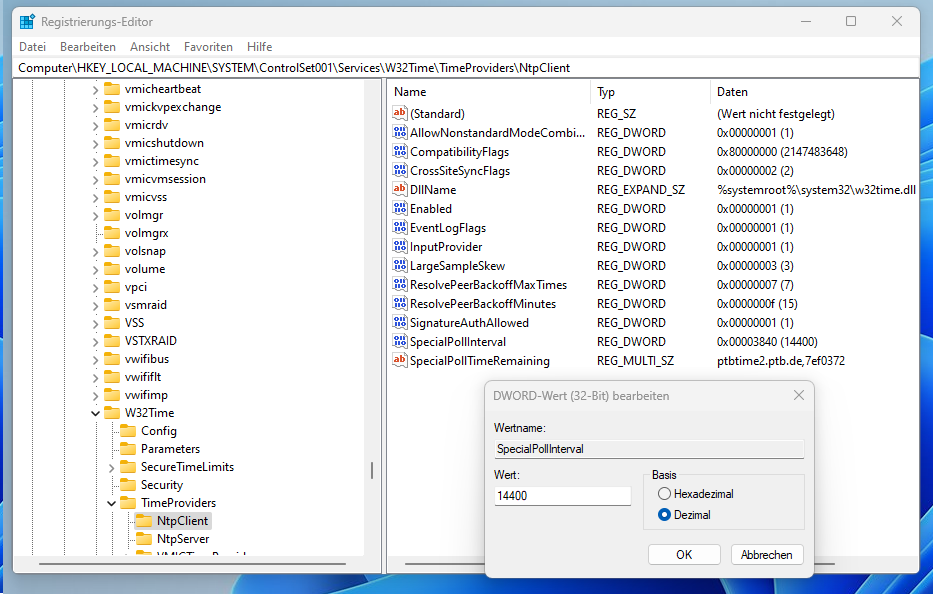Click the registry path address bar

pos(466,68)
